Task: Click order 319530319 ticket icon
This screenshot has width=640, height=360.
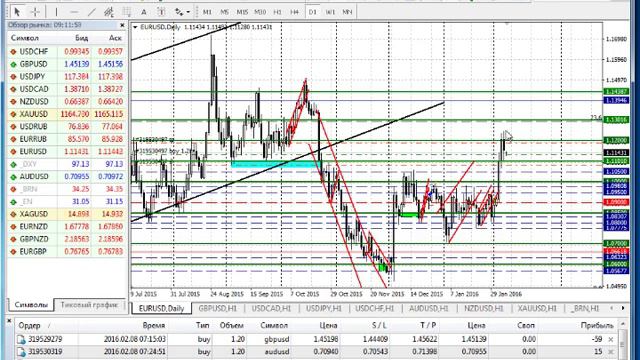Action: [x=21, y=352]
